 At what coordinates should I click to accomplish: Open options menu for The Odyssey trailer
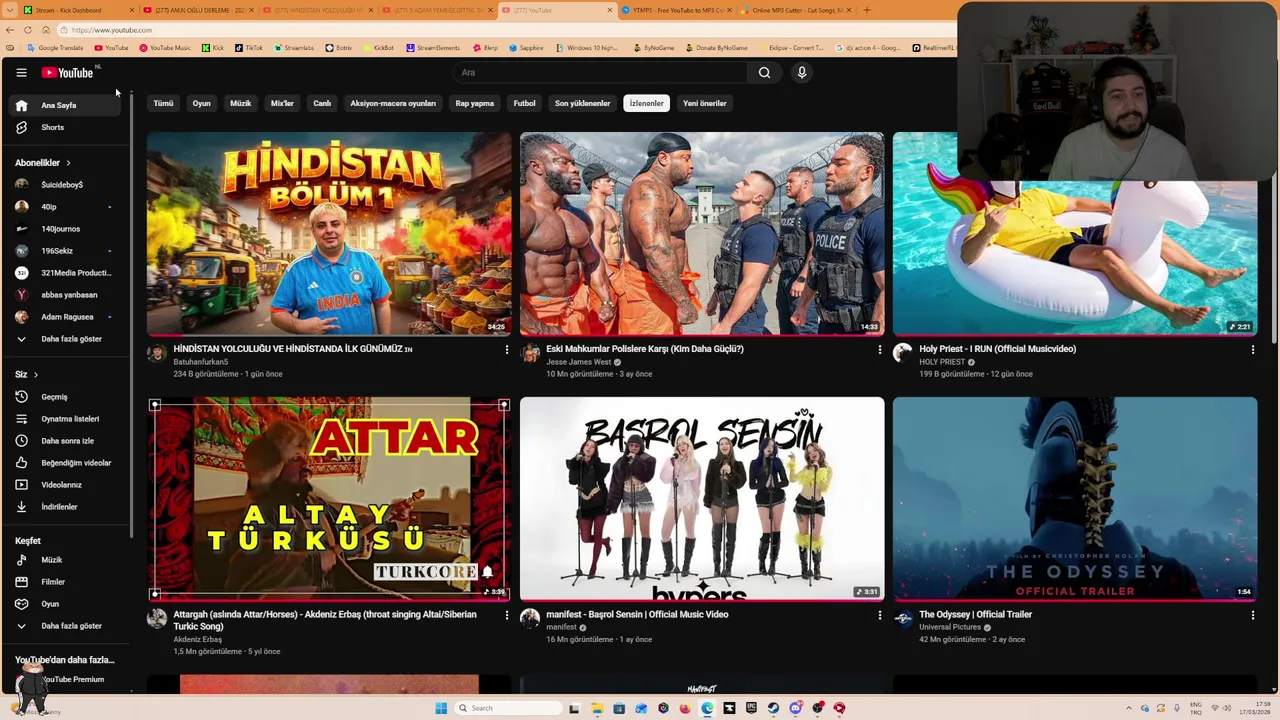point(1252,615)
